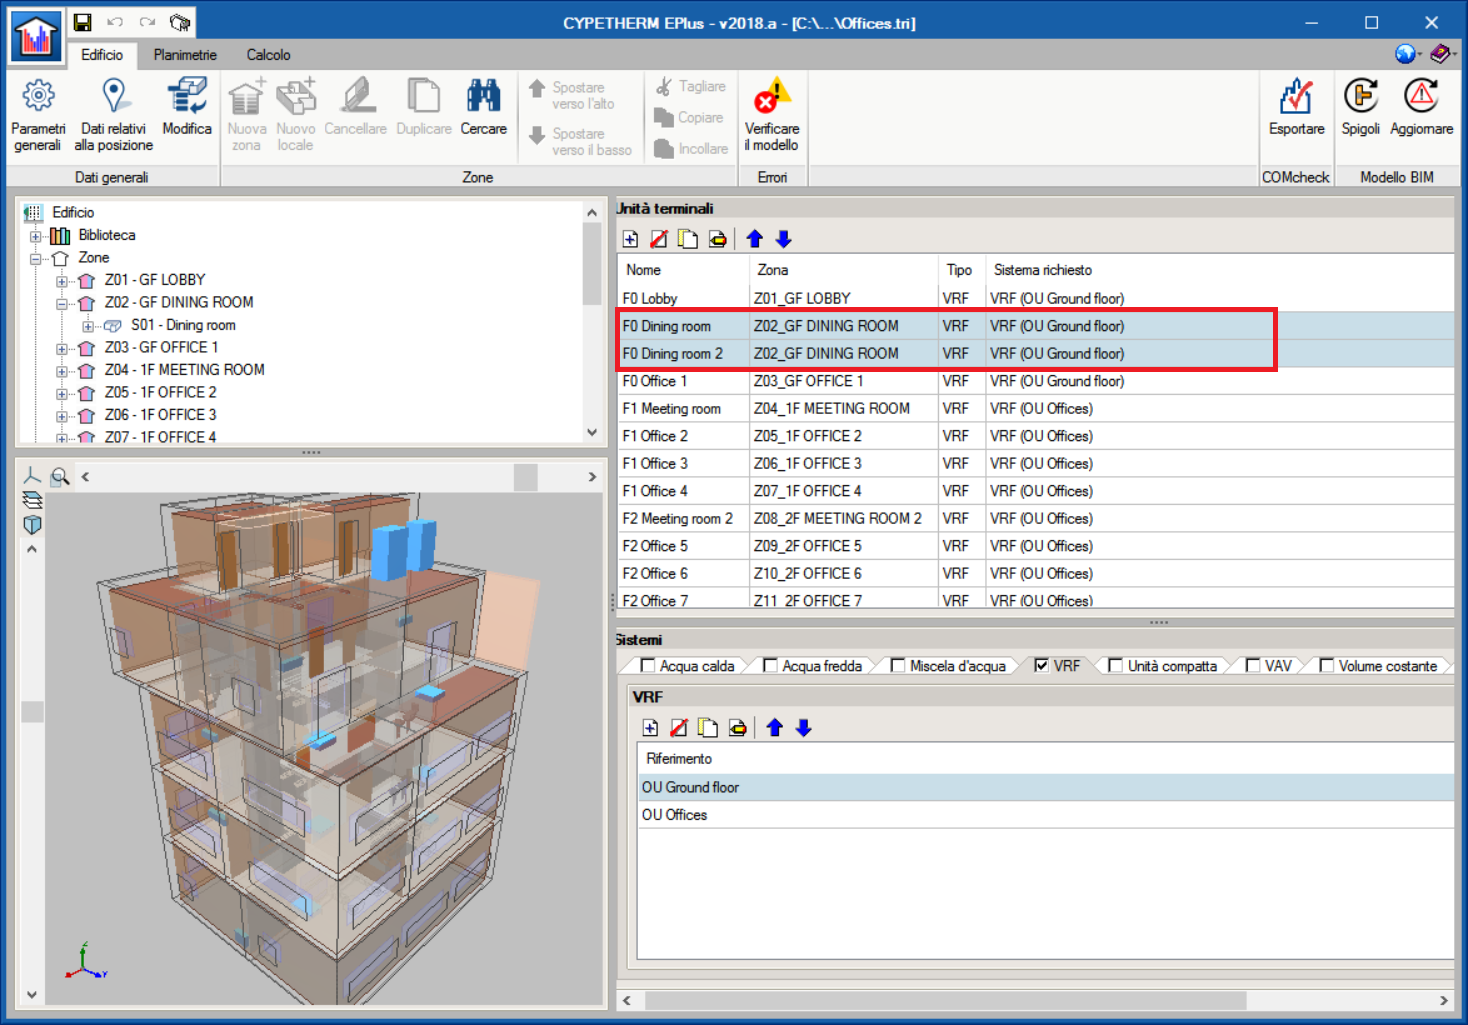Screen dimensions: 1468x1025
Task: Expand the Z06 - 1F OFFICE 3 node
Action: [62, 416]
